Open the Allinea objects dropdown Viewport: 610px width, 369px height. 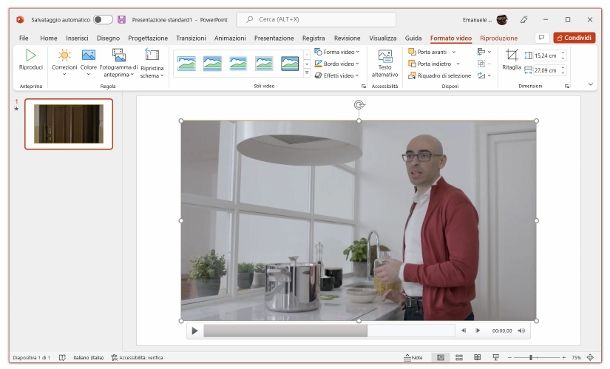(x=484, y=52)
